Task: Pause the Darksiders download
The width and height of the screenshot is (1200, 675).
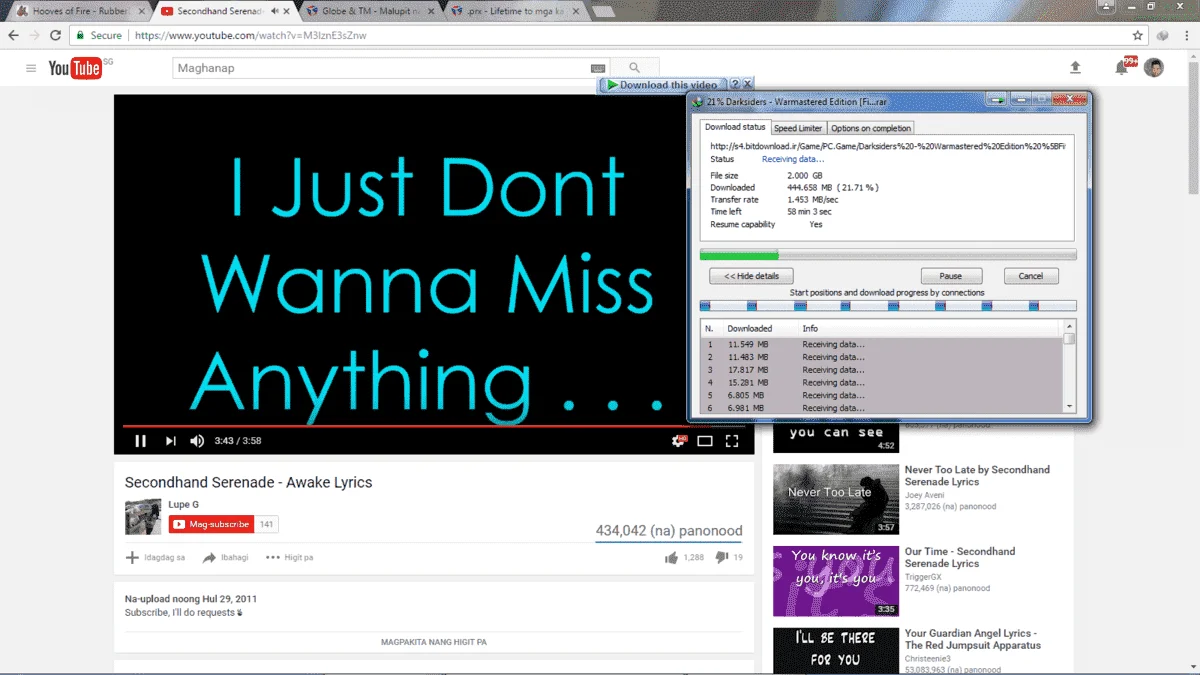Action: click(x=951, y=276)
